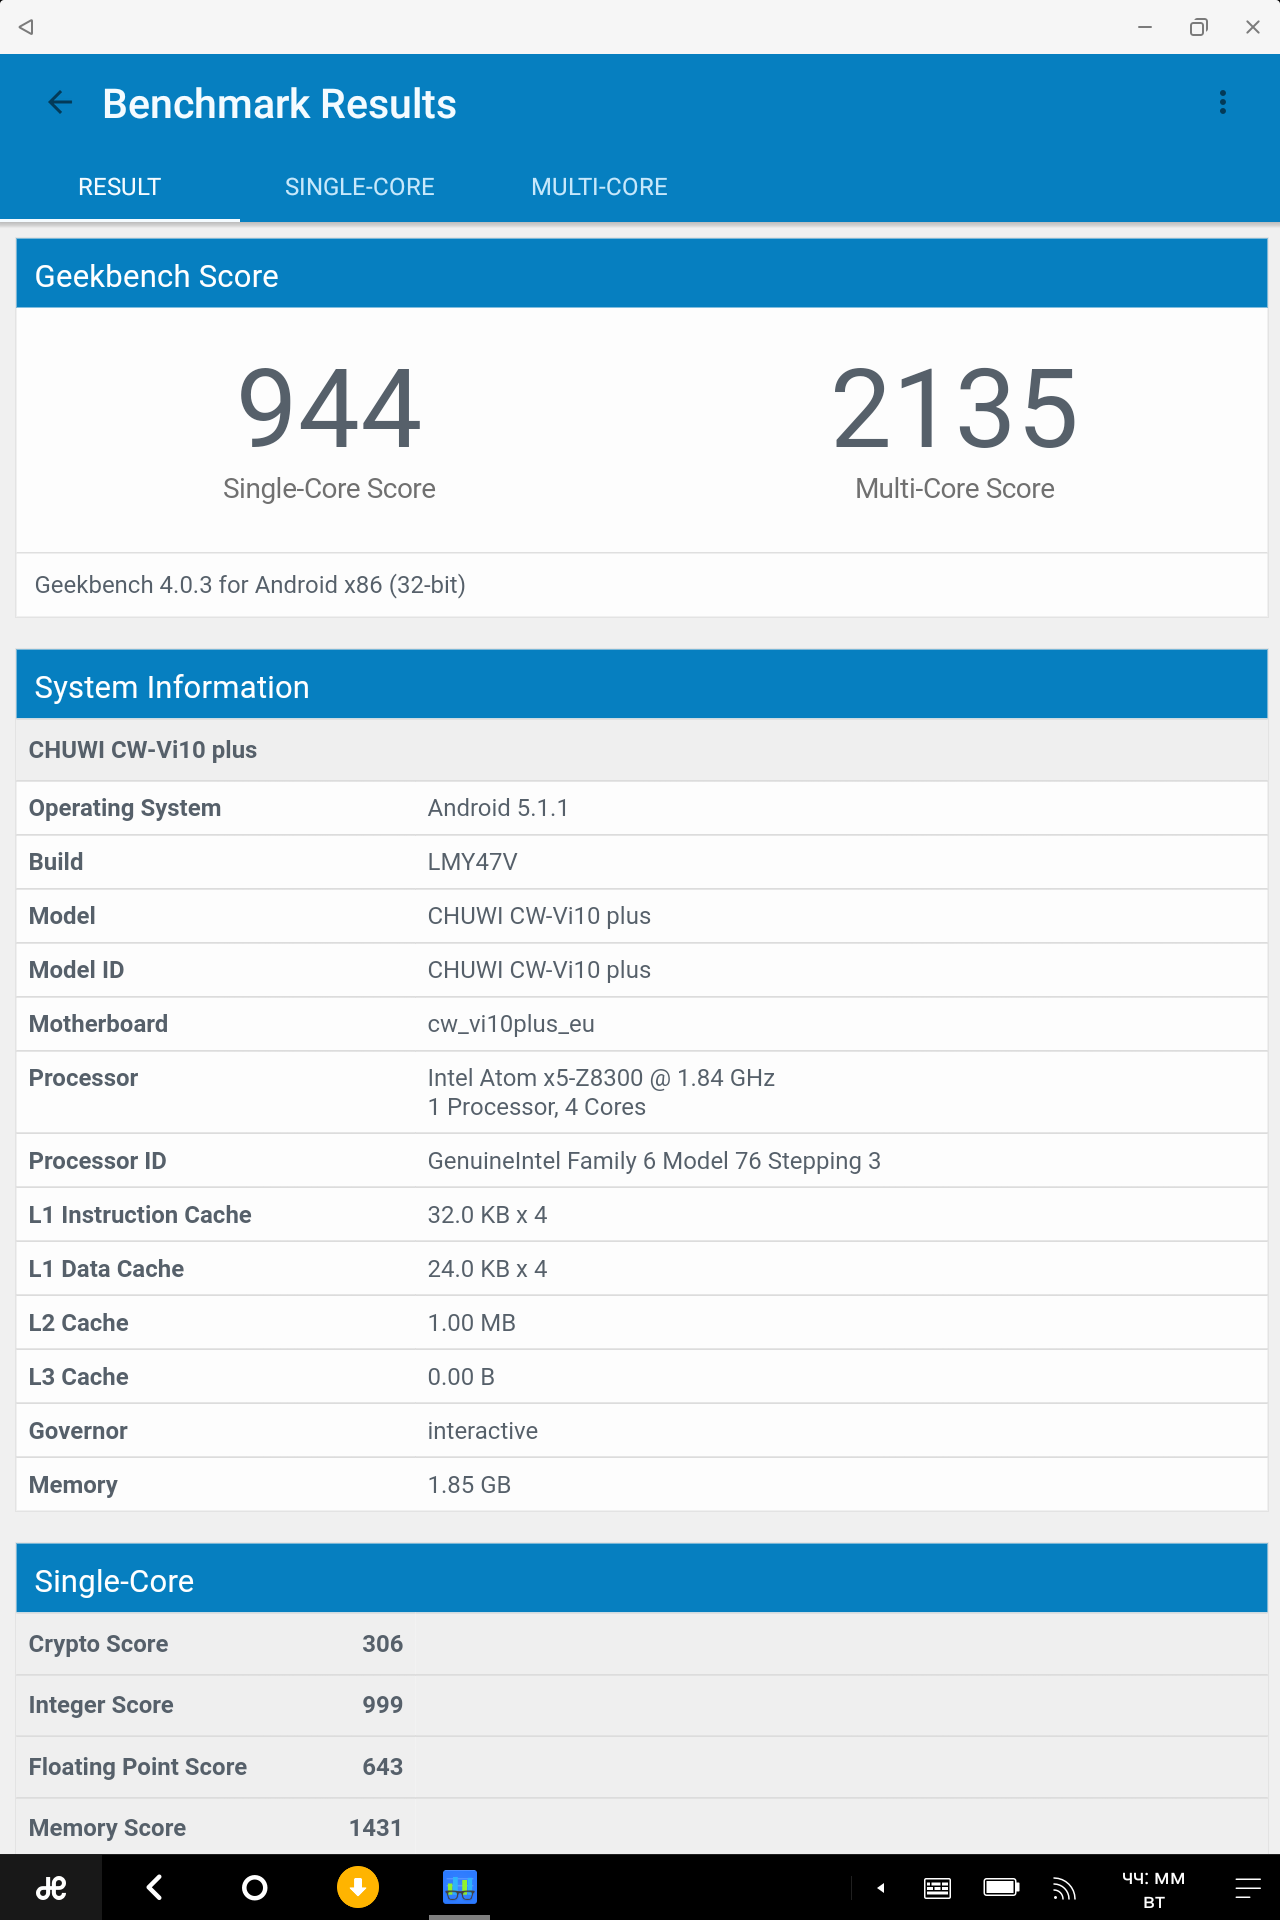The height and width of the screenshot is (1920, 1280).
Task: Switch to the RESULT tab
Action: (120, 187)
